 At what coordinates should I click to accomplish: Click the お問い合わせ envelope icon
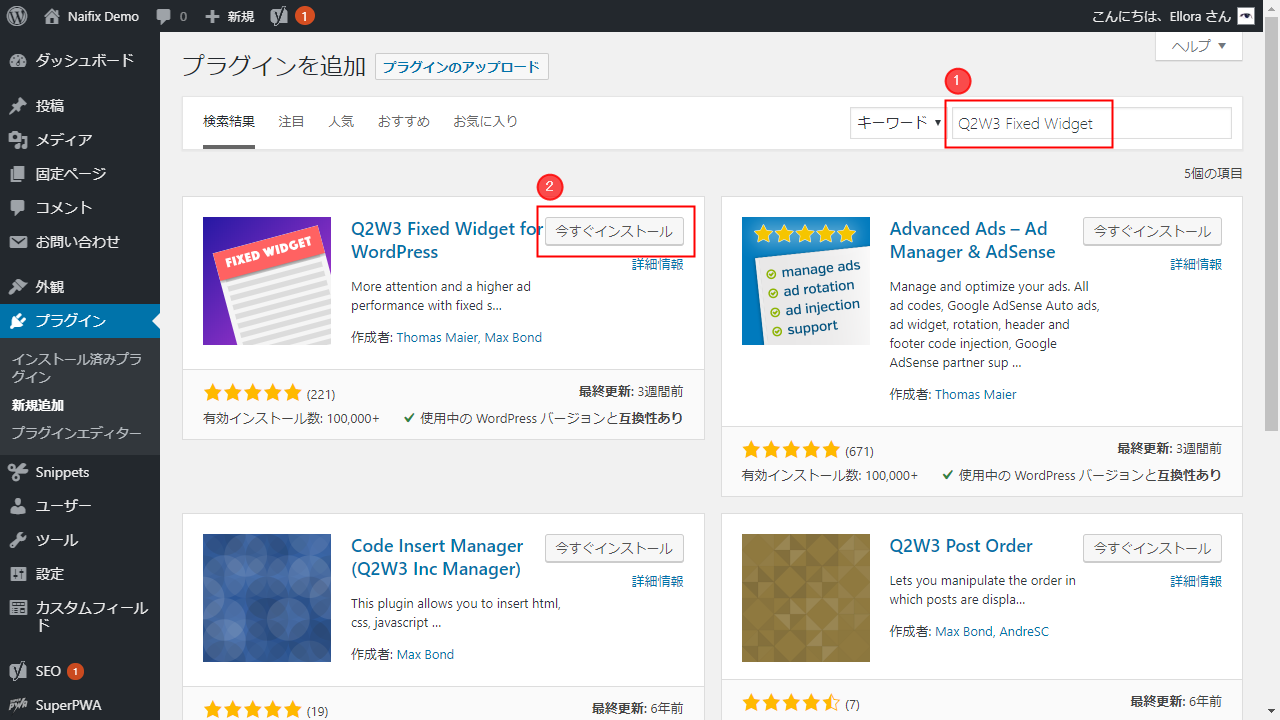click(x=17, y=242)
